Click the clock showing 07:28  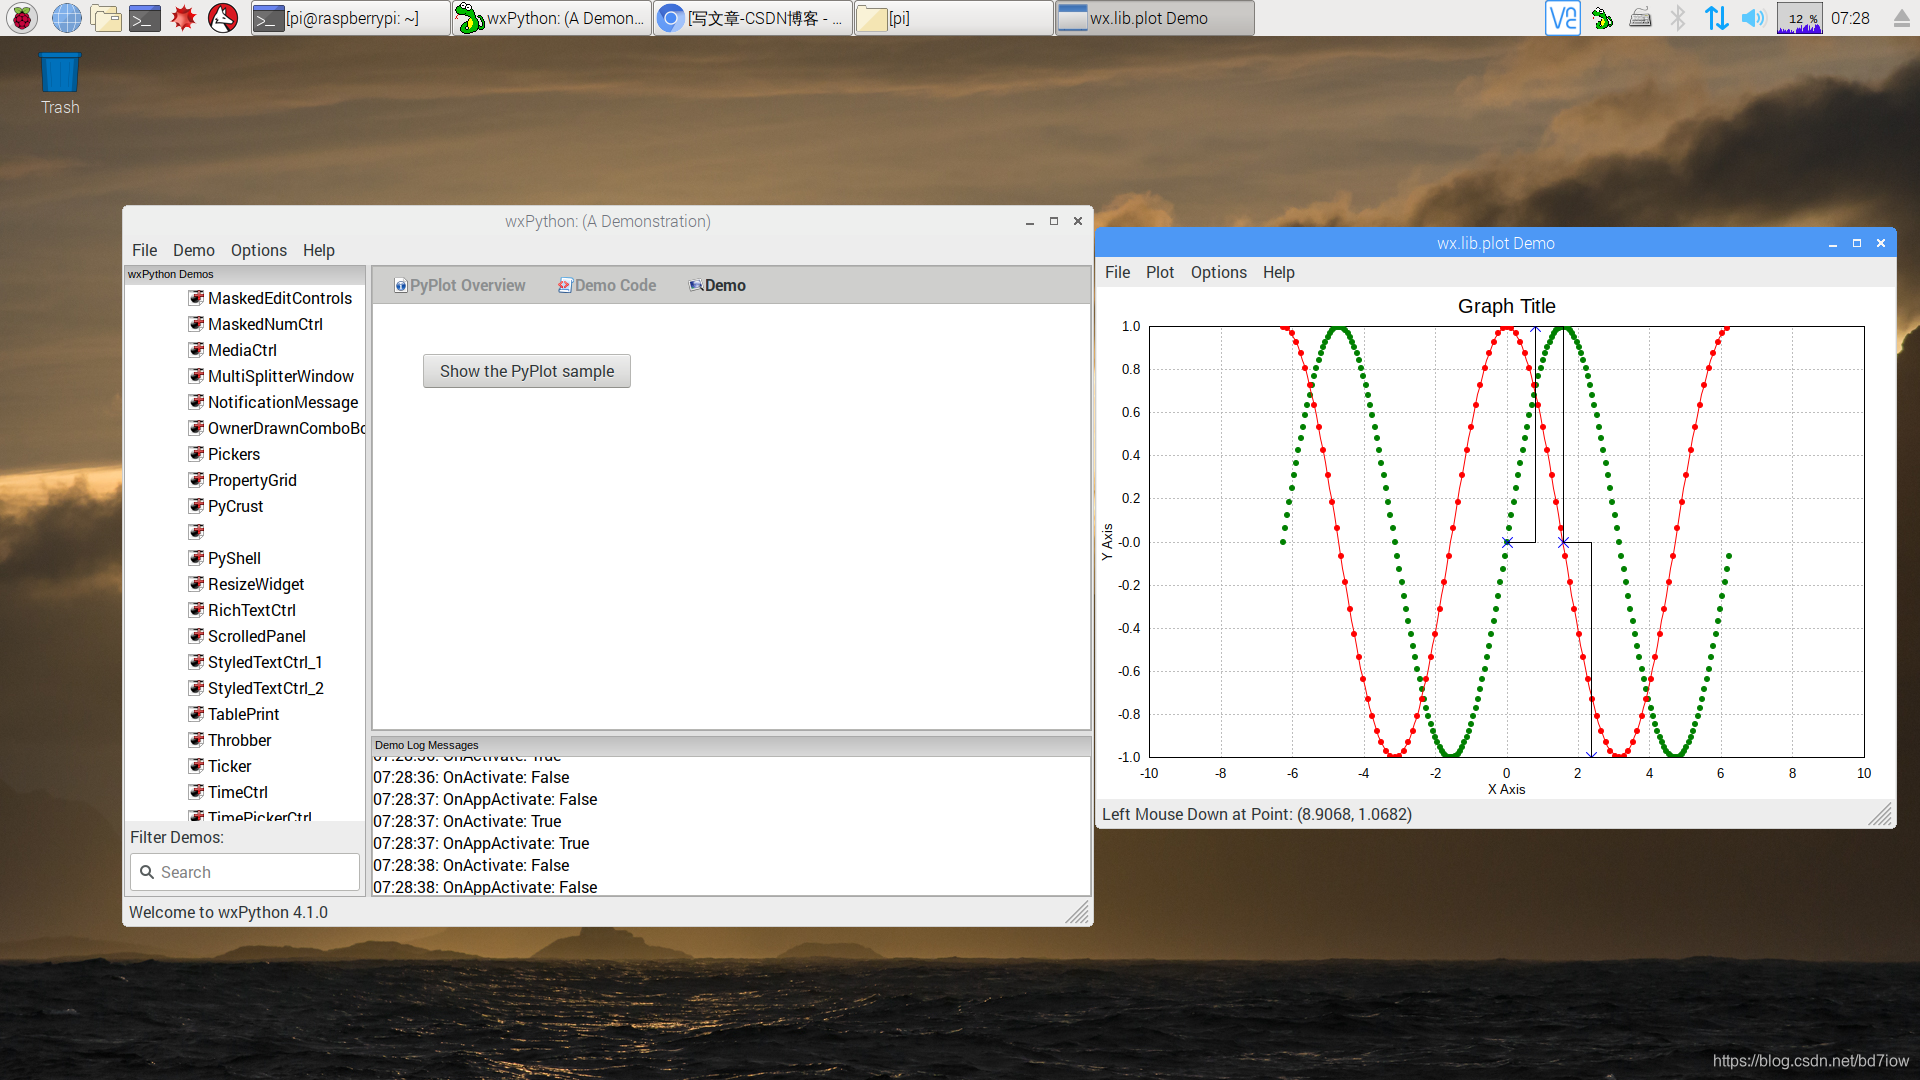(x=1850, y=18)
